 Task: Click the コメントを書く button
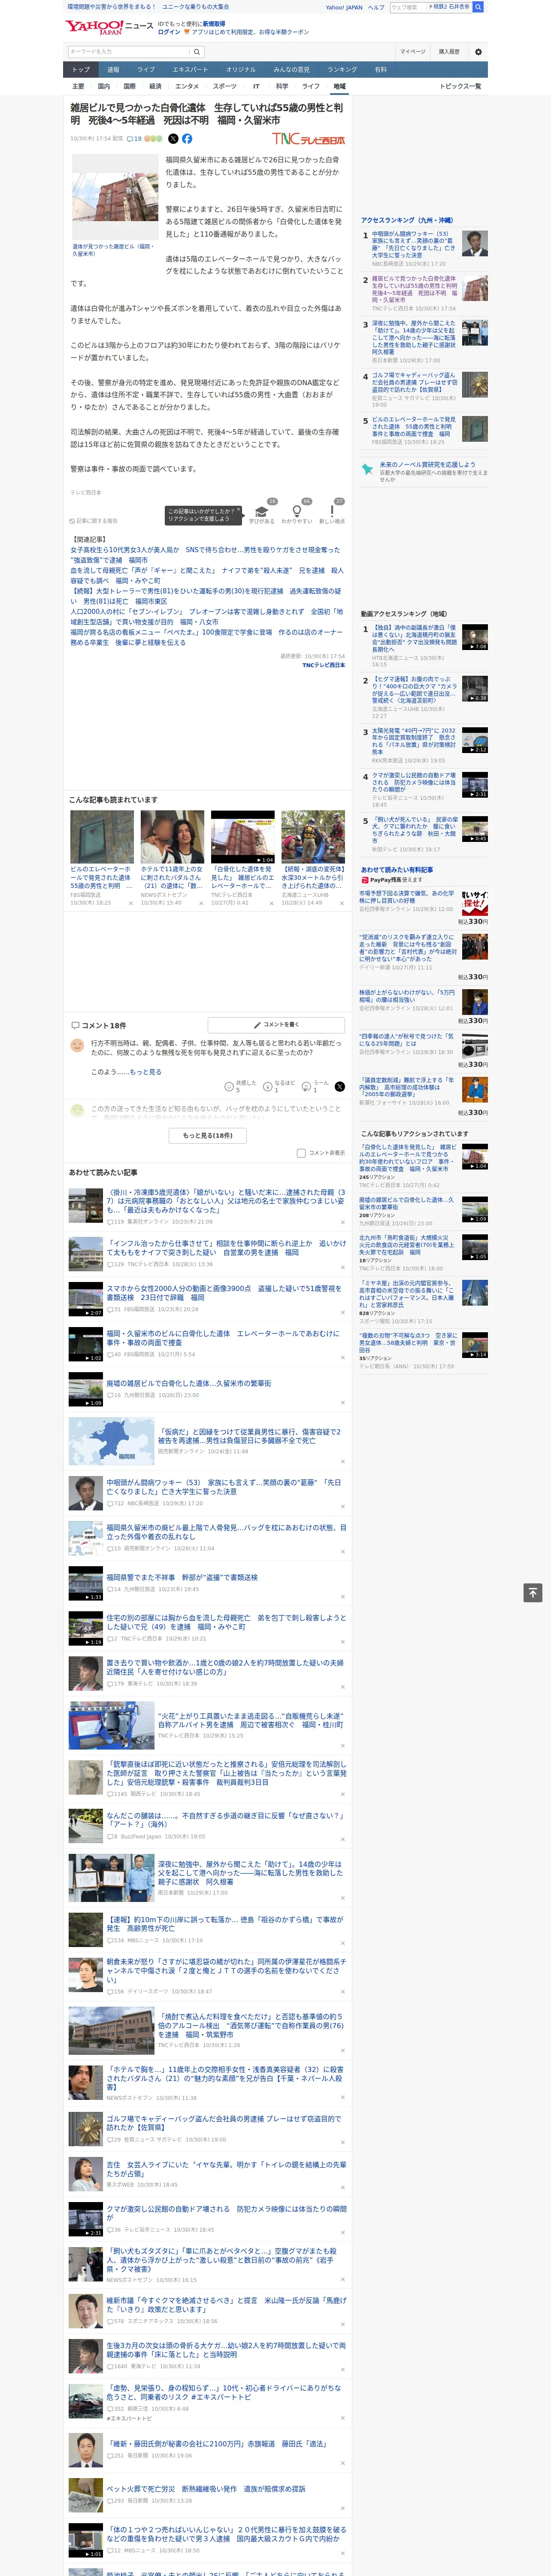pyautogui.click(x=277, y=1025)
